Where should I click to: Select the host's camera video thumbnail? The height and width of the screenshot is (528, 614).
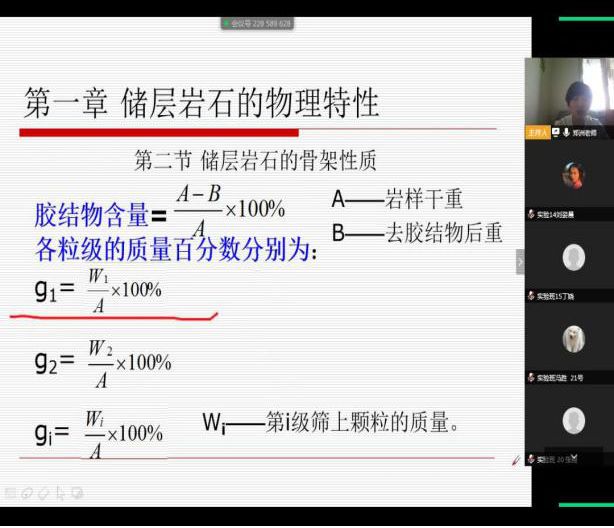[571, 95]
